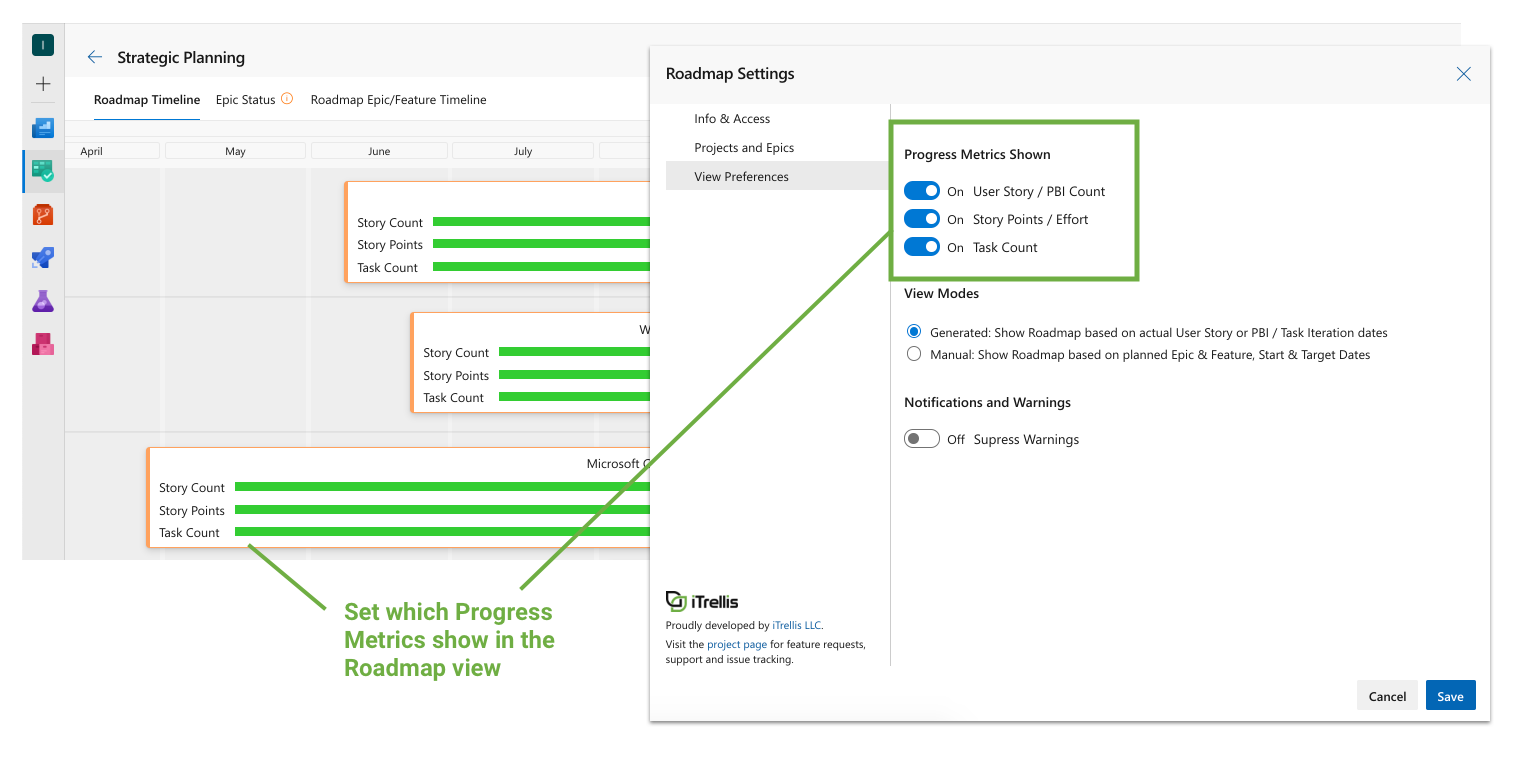Click the Progress Metrics Shown heading
This screenshot has width=1515, height=767.
pos(977,154)
